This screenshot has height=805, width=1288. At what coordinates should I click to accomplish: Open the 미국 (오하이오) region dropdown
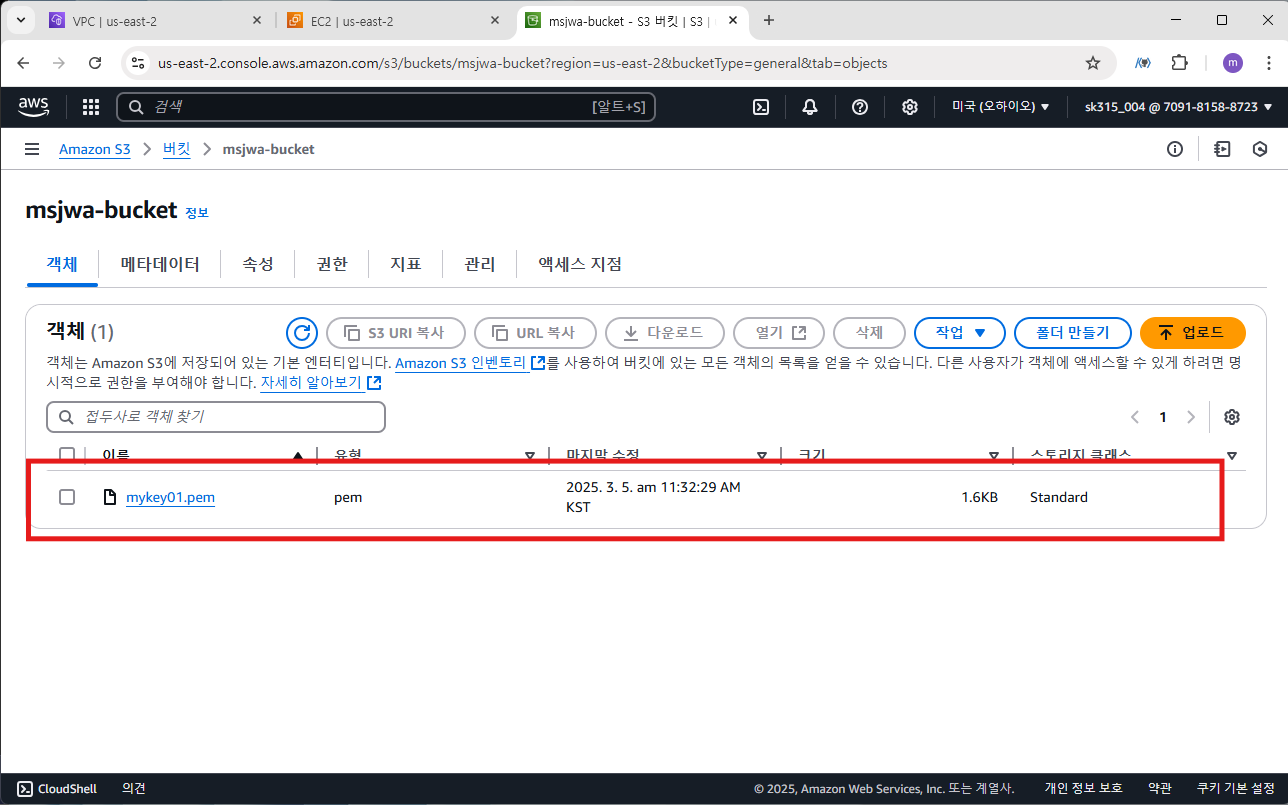click(x=1001, y=107)
